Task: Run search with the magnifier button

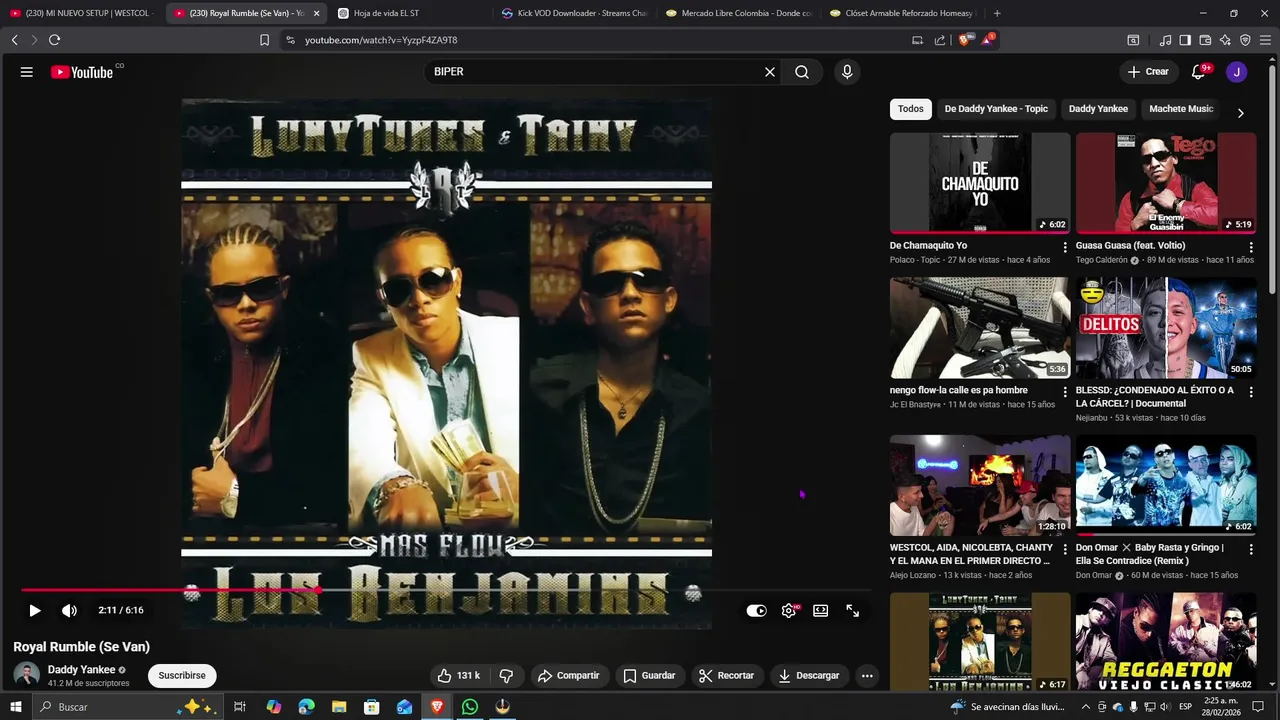Action: pyautogui.click(x=802, y=72)
